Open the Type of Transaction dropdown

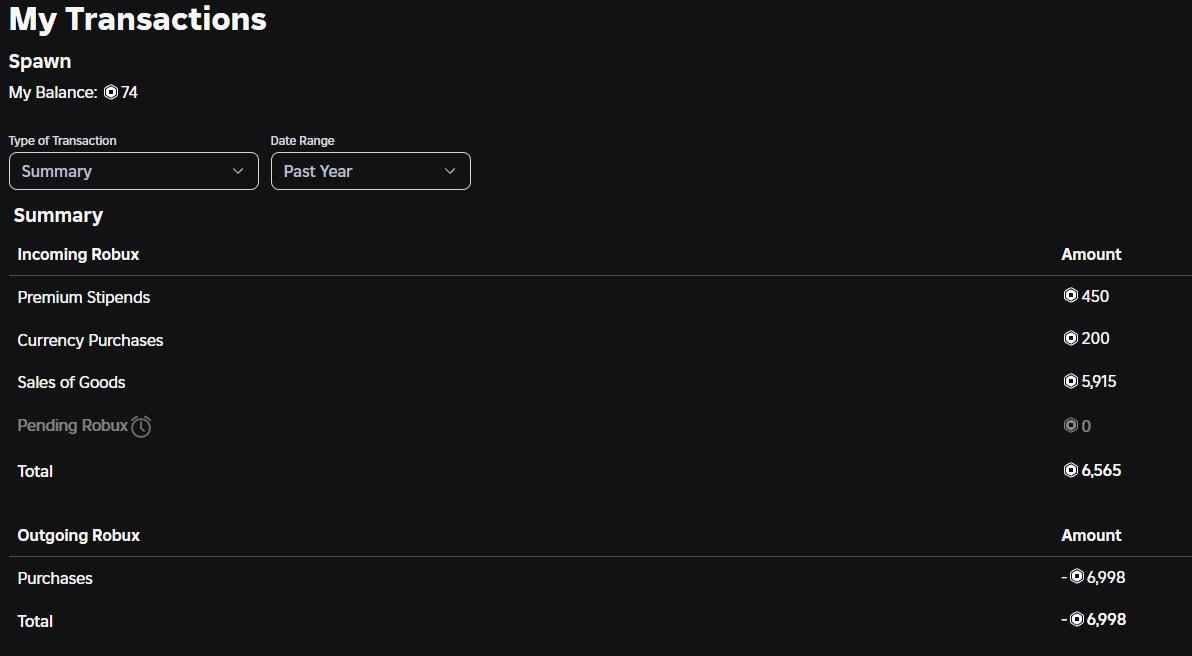(x=133, y=171)
